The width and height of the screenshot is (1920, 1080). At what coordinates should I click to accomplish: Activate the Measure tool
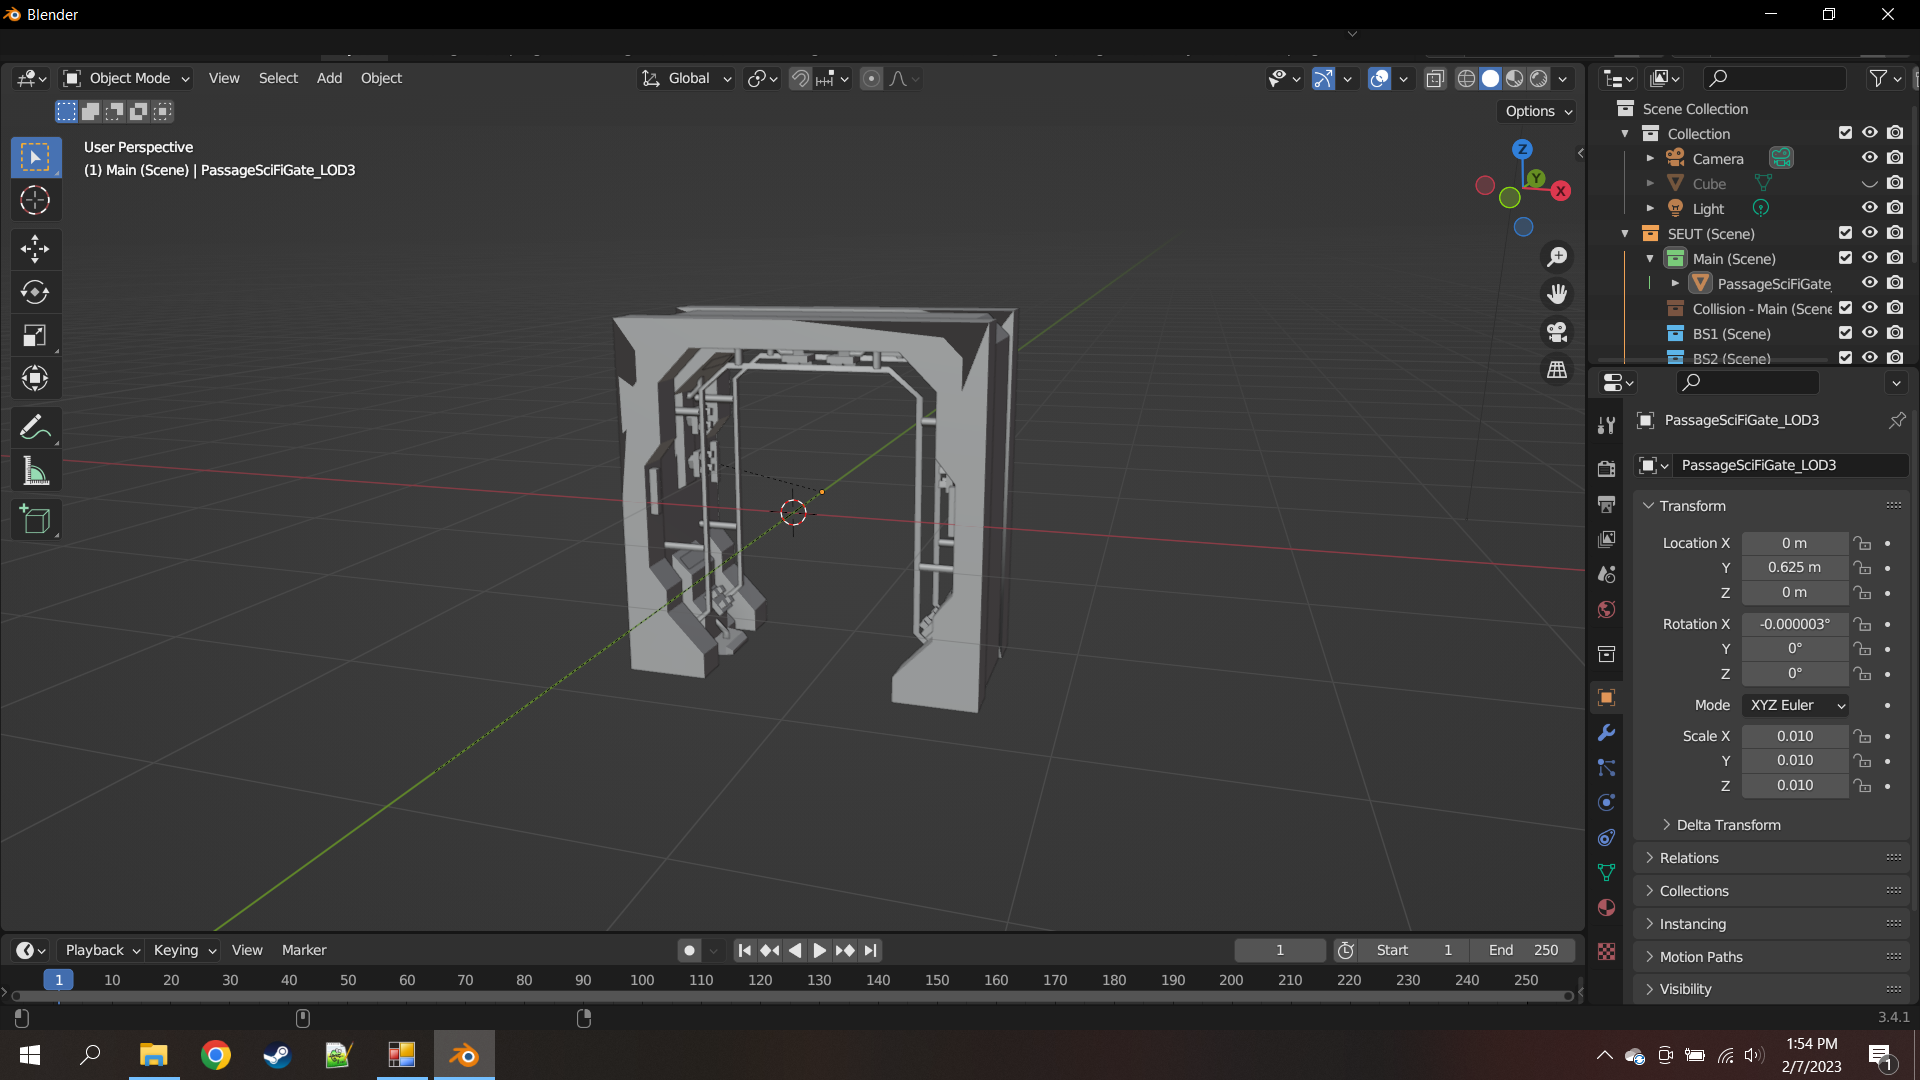pyautogui.click(x=35, y=472)
